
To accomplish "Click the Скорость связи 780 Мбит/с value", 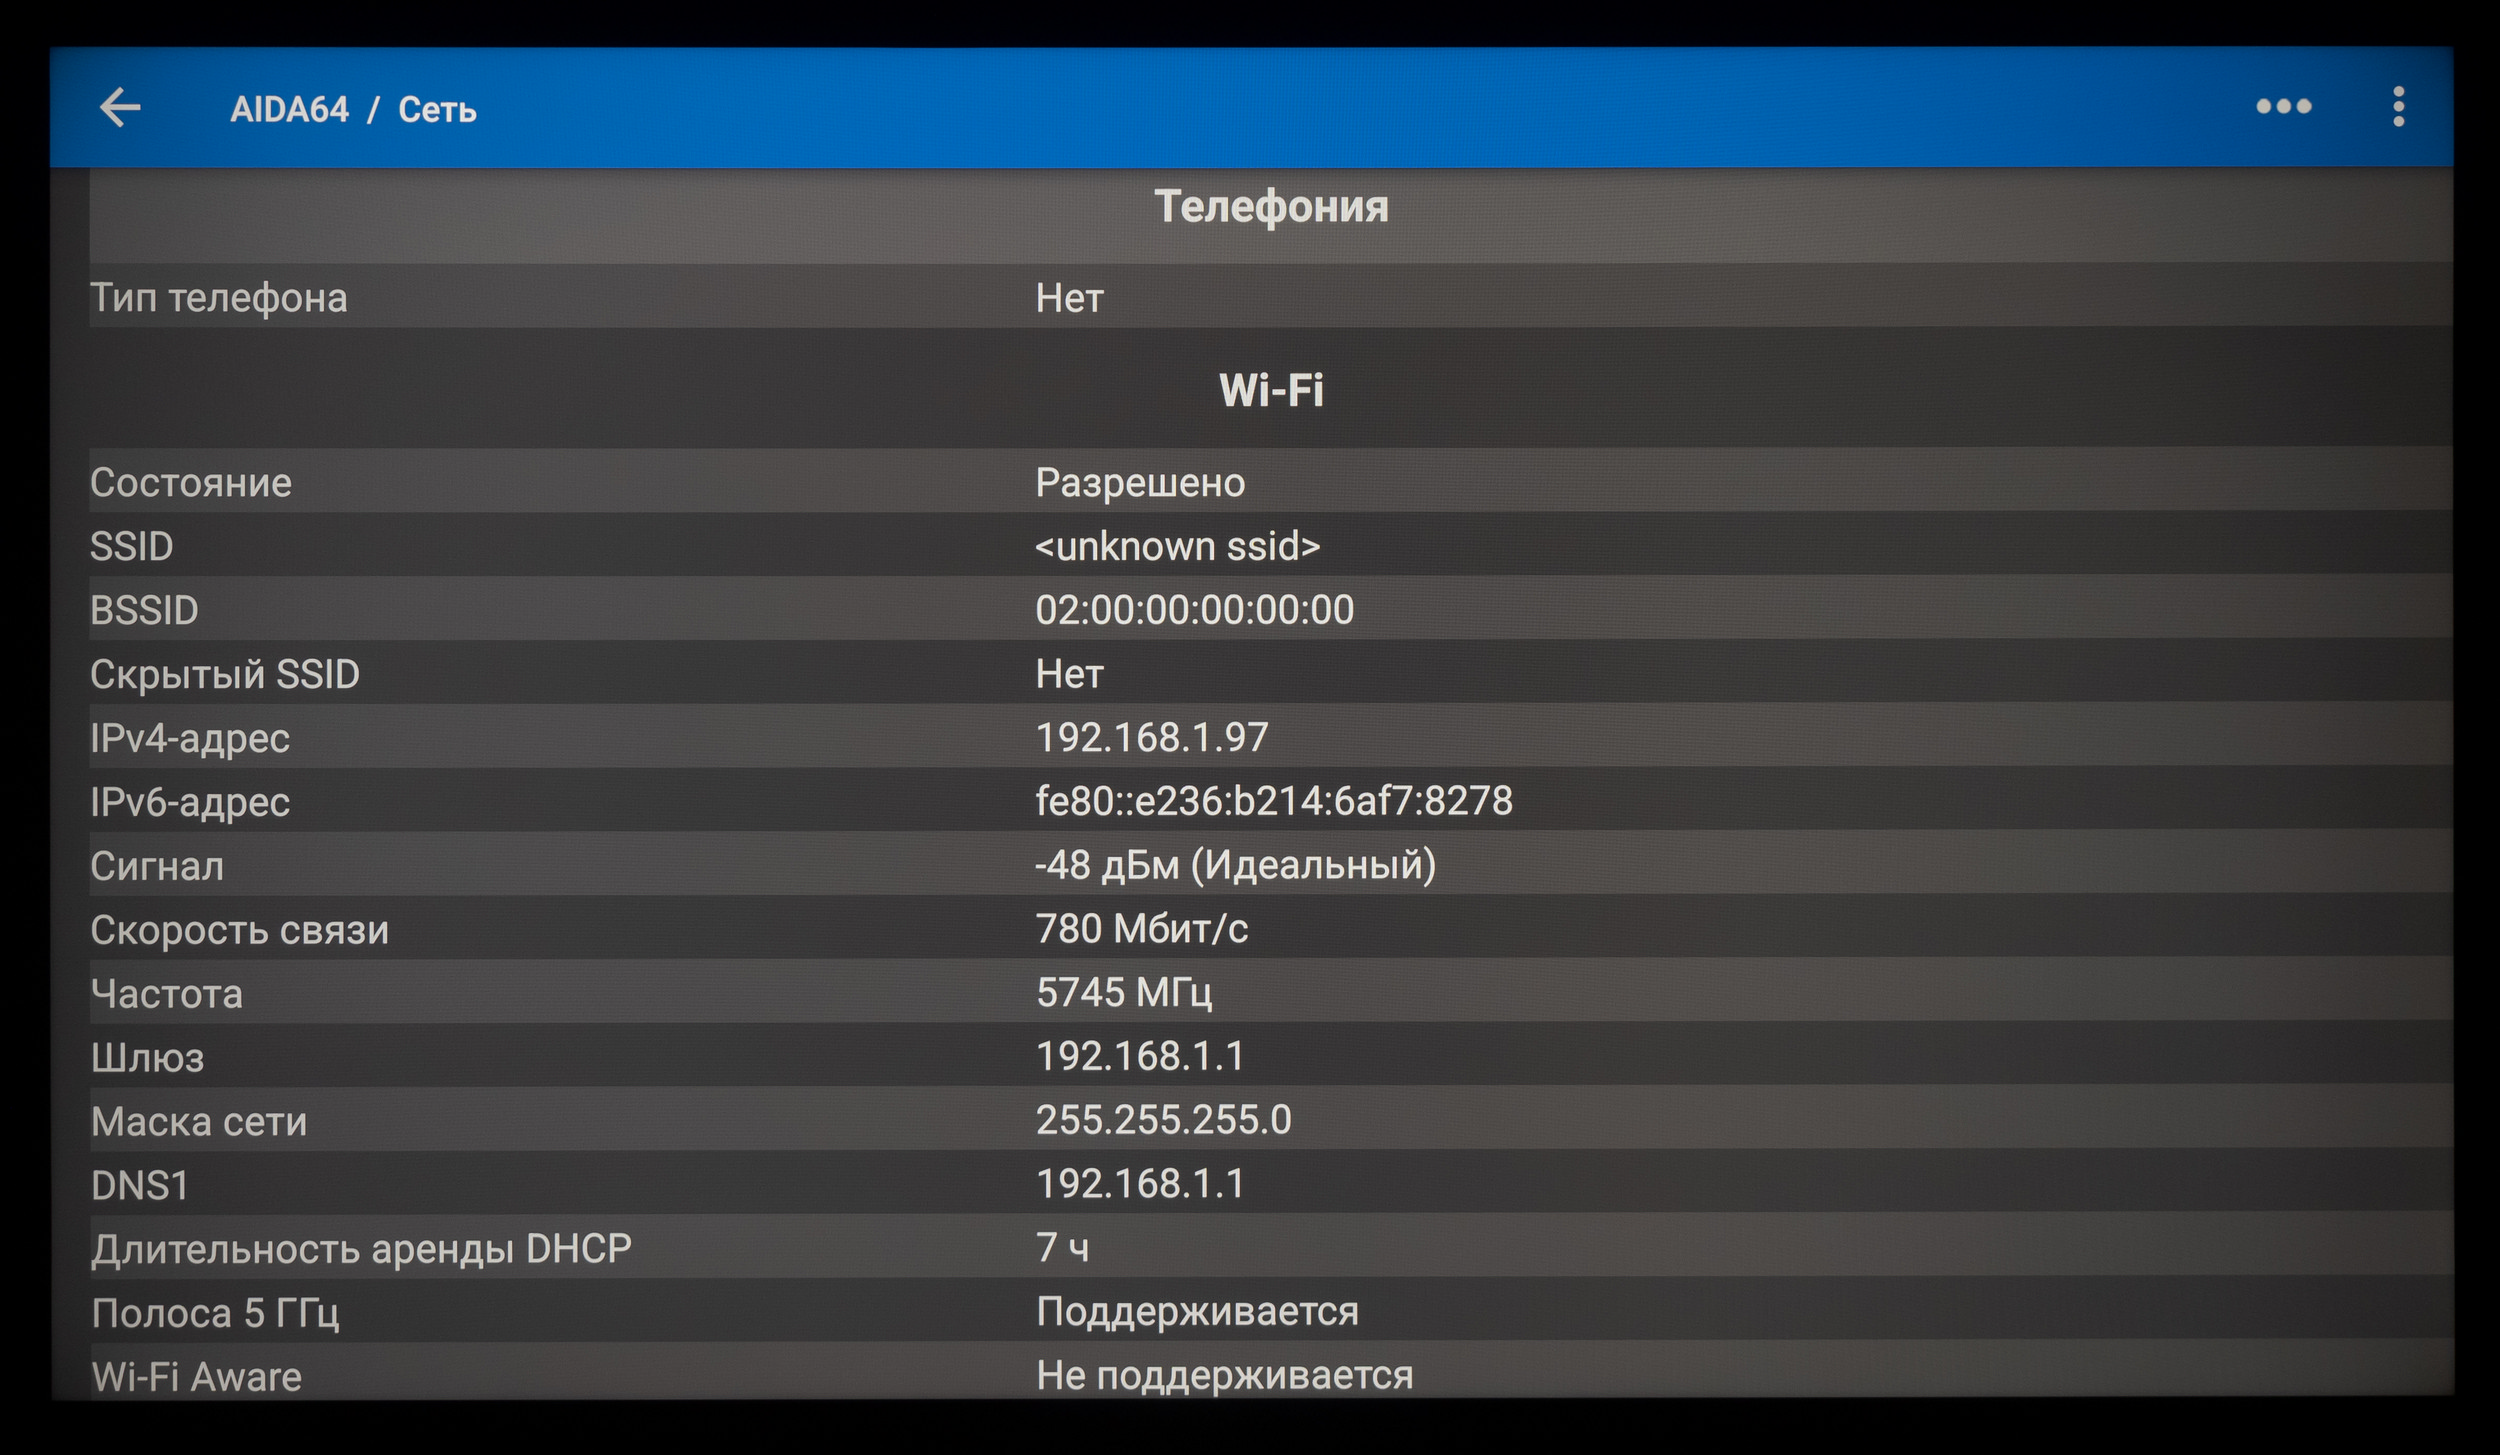I will coord(1141,929).
